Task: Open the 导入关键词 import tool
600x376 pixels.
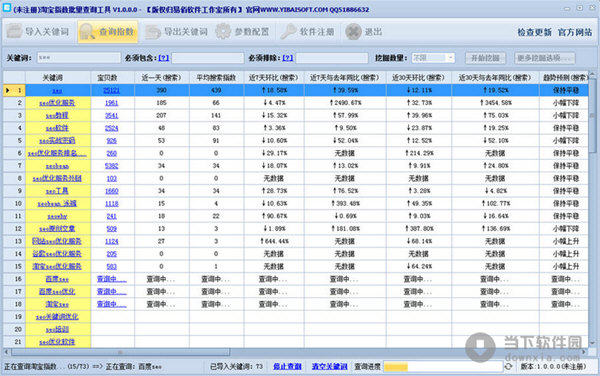Action: 38,32
